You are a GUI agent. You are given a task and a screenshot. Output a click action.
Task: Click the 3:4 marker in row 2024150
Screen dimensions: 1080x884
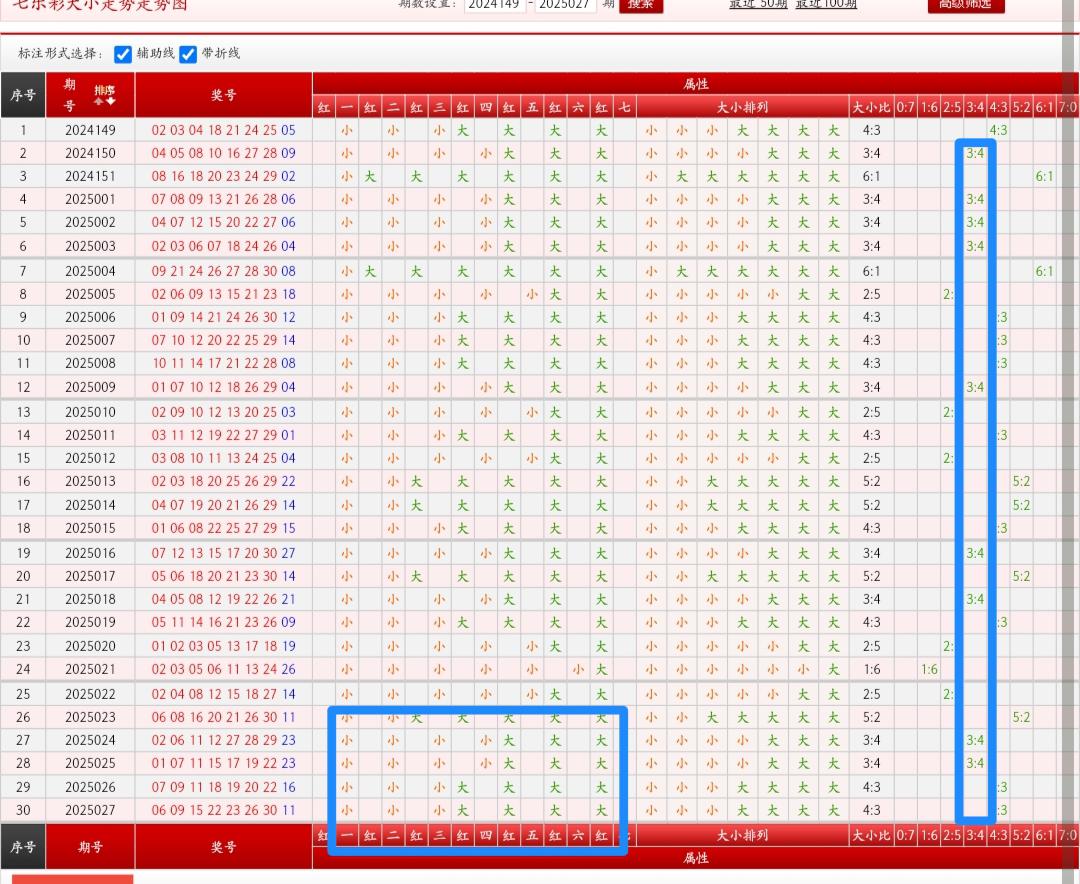975,153
